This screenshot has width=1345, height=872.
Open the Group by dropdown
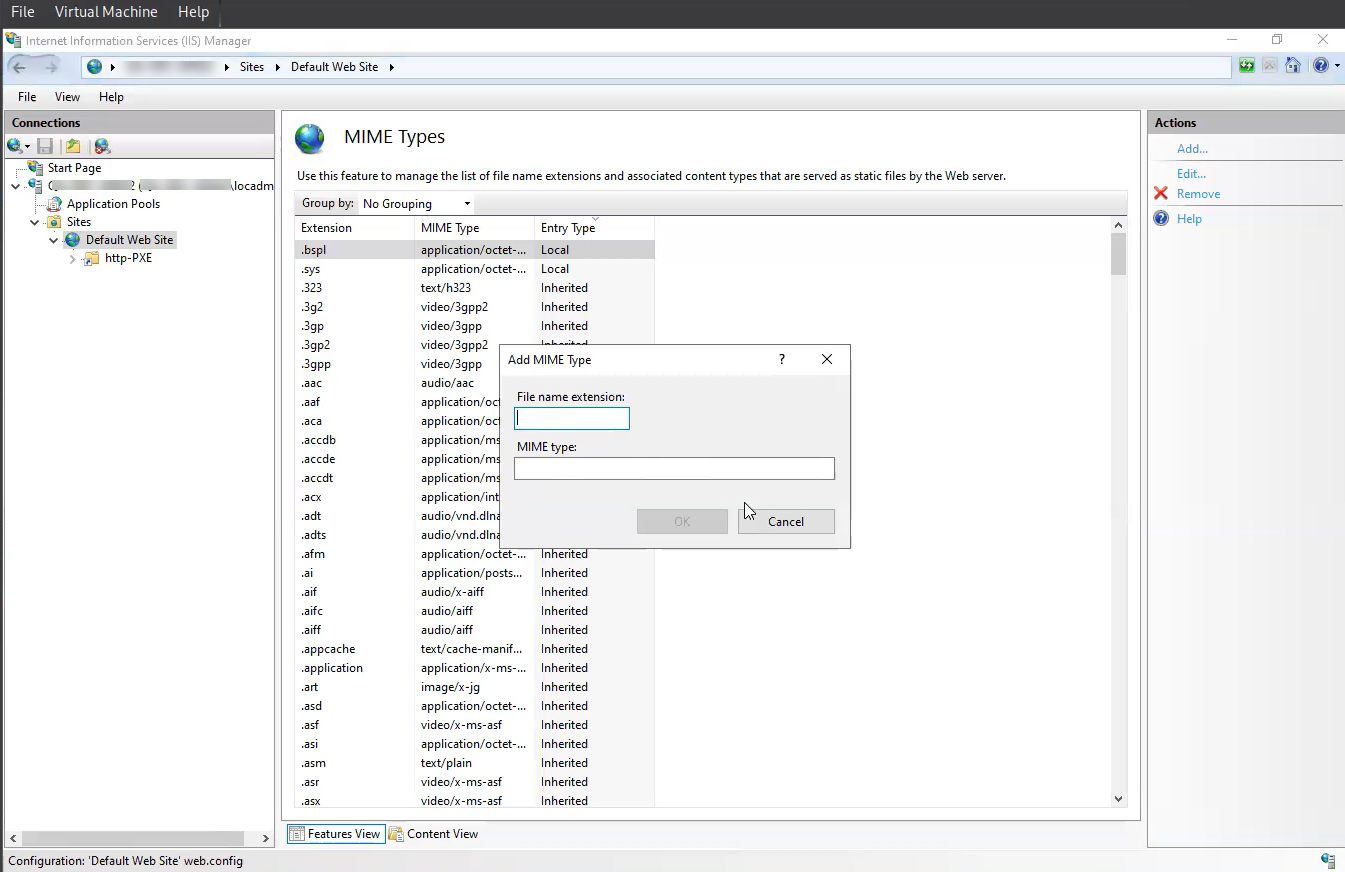pyautogui.click(x=417, y=204)
